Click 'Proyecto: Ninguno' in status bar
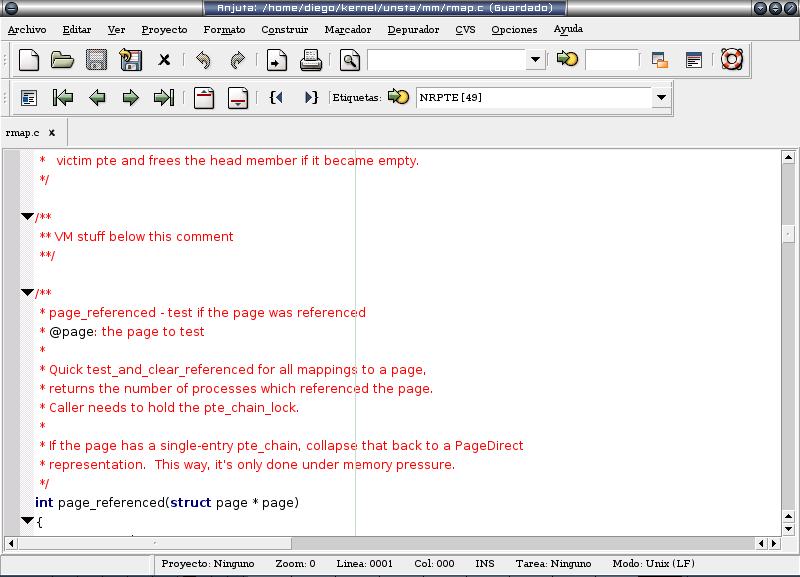The image size is (800, 577). 208,564
